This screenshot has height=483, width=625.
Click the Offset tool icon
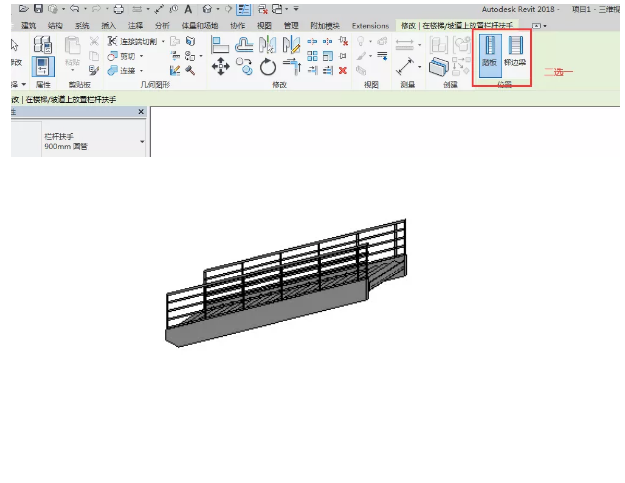point(244,45)
